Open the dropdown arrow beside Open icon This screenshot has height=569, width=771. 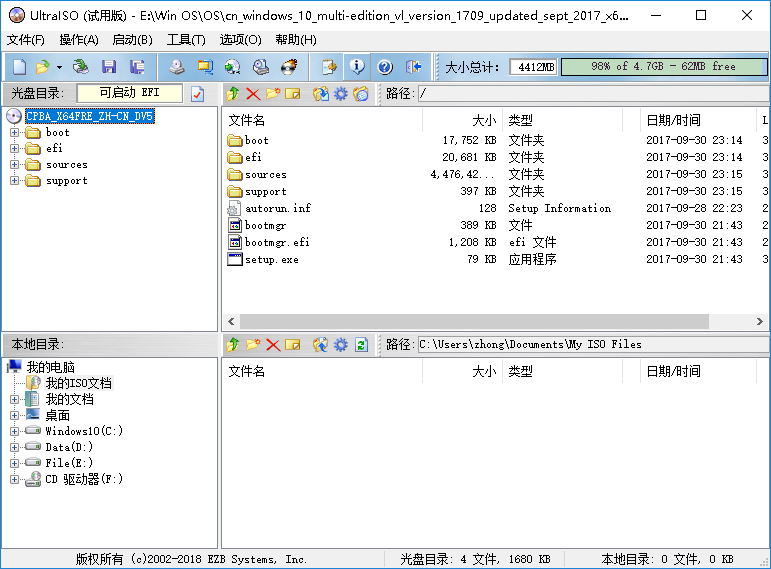point(59,67)
